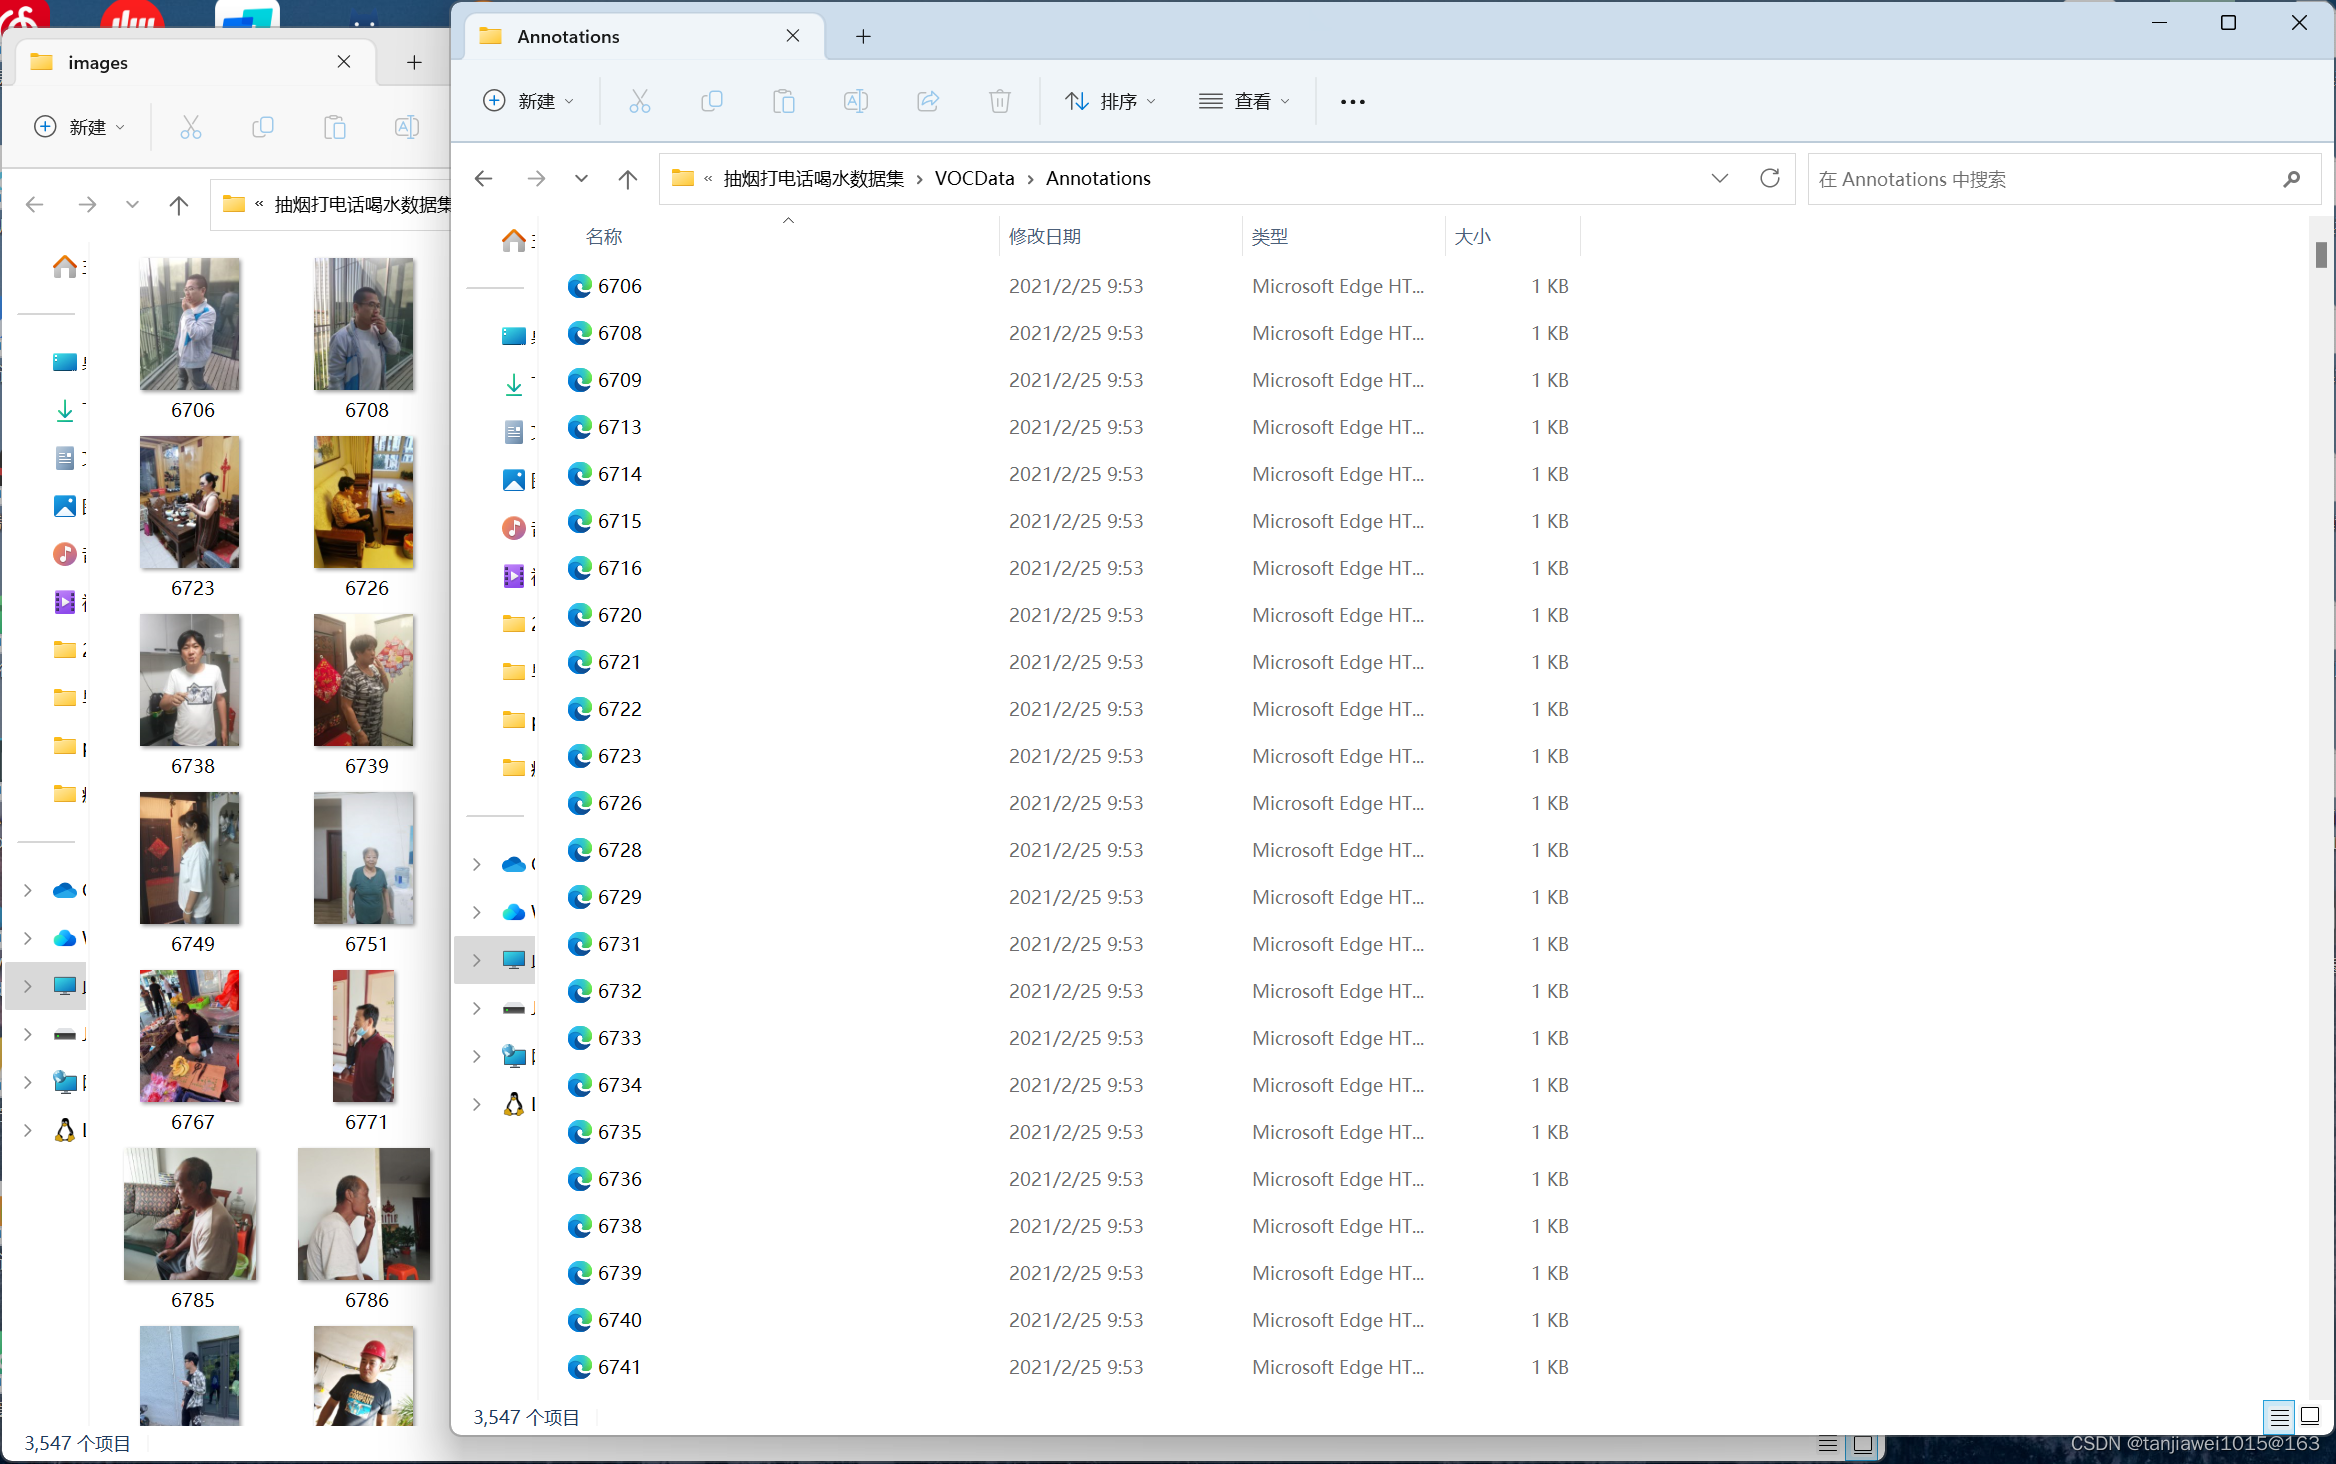Open the three-dots more options menu

click(x=1352, y=101)
